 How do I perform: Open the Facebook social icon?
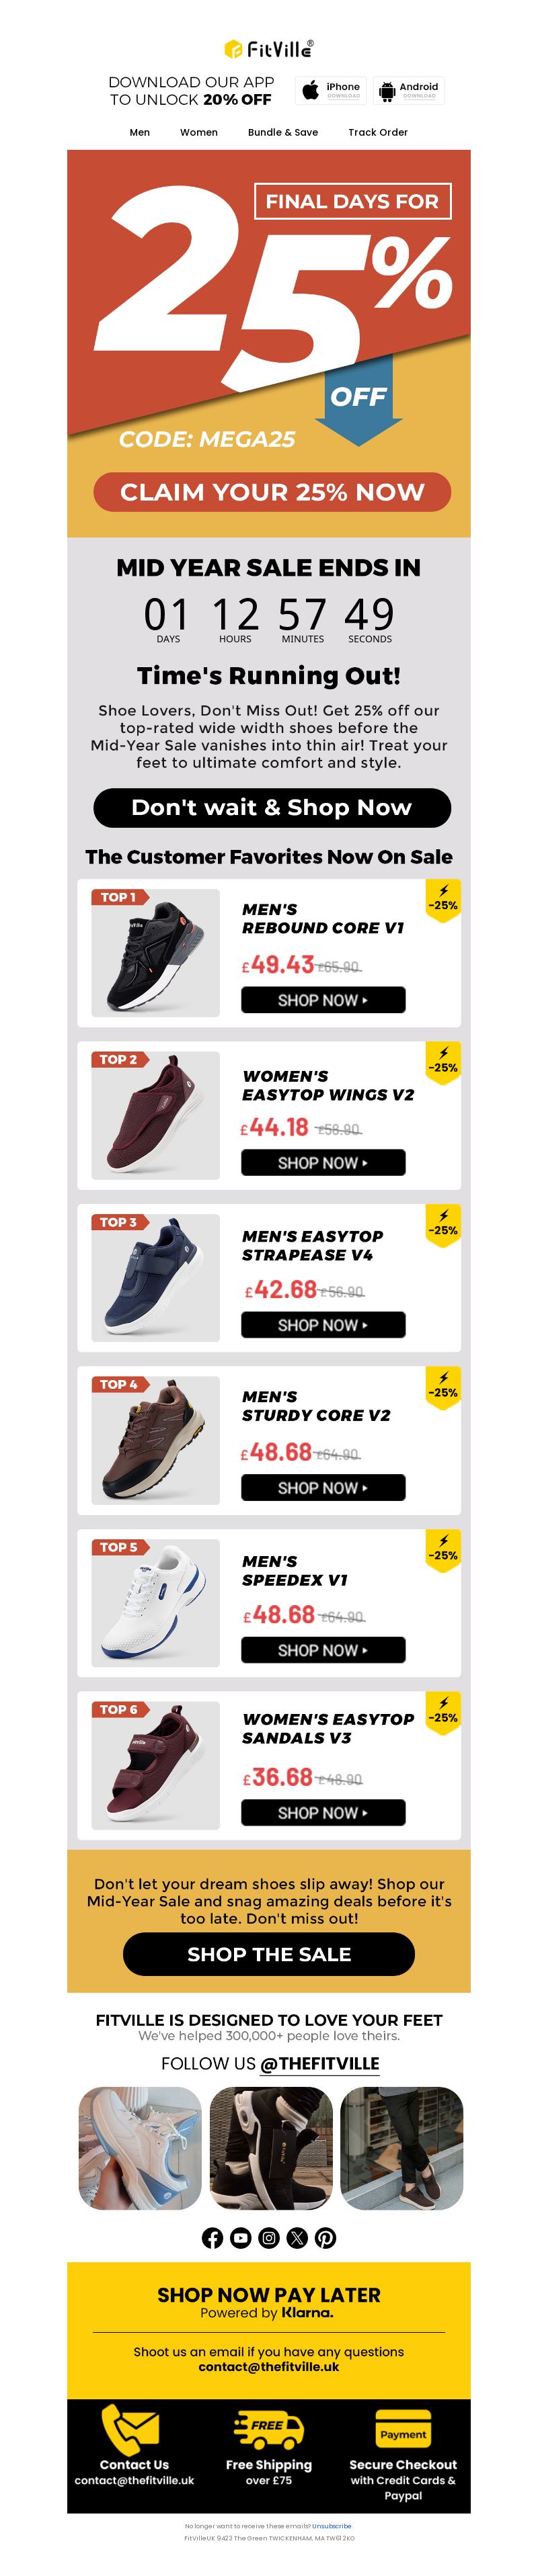tap(212, 2238)
